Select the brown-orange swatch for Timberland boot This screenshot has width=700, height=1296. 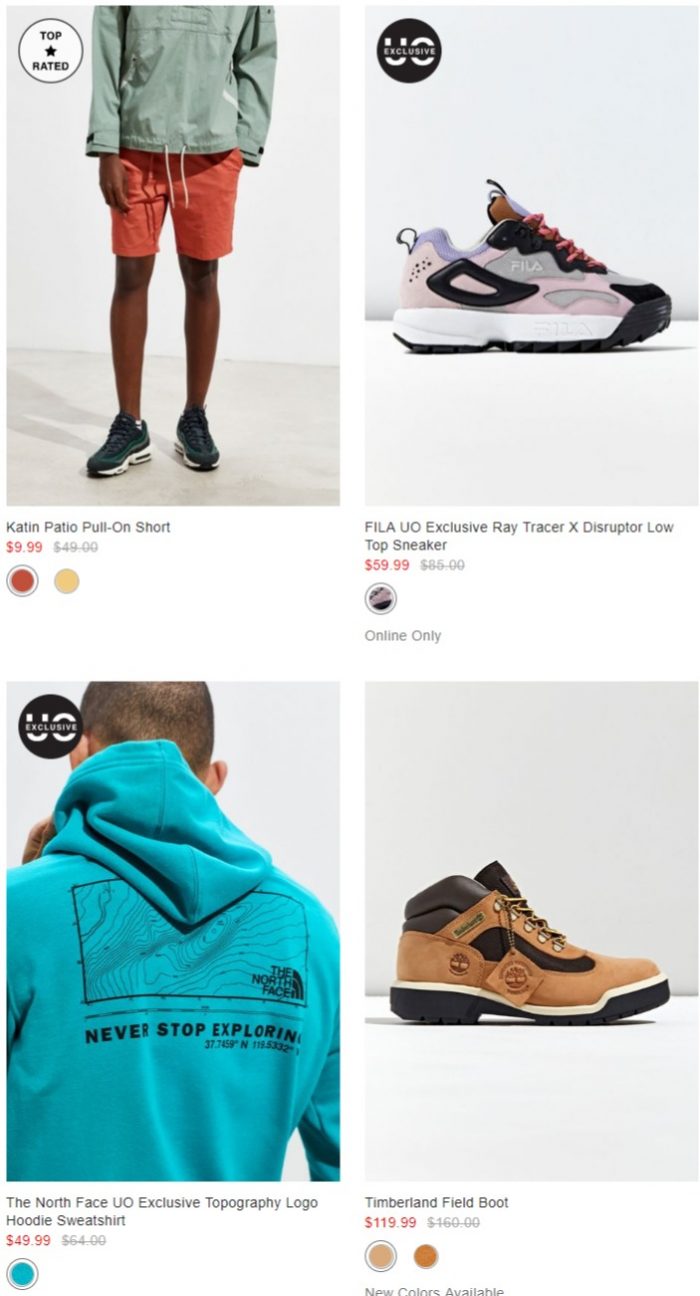point(426,1256)
